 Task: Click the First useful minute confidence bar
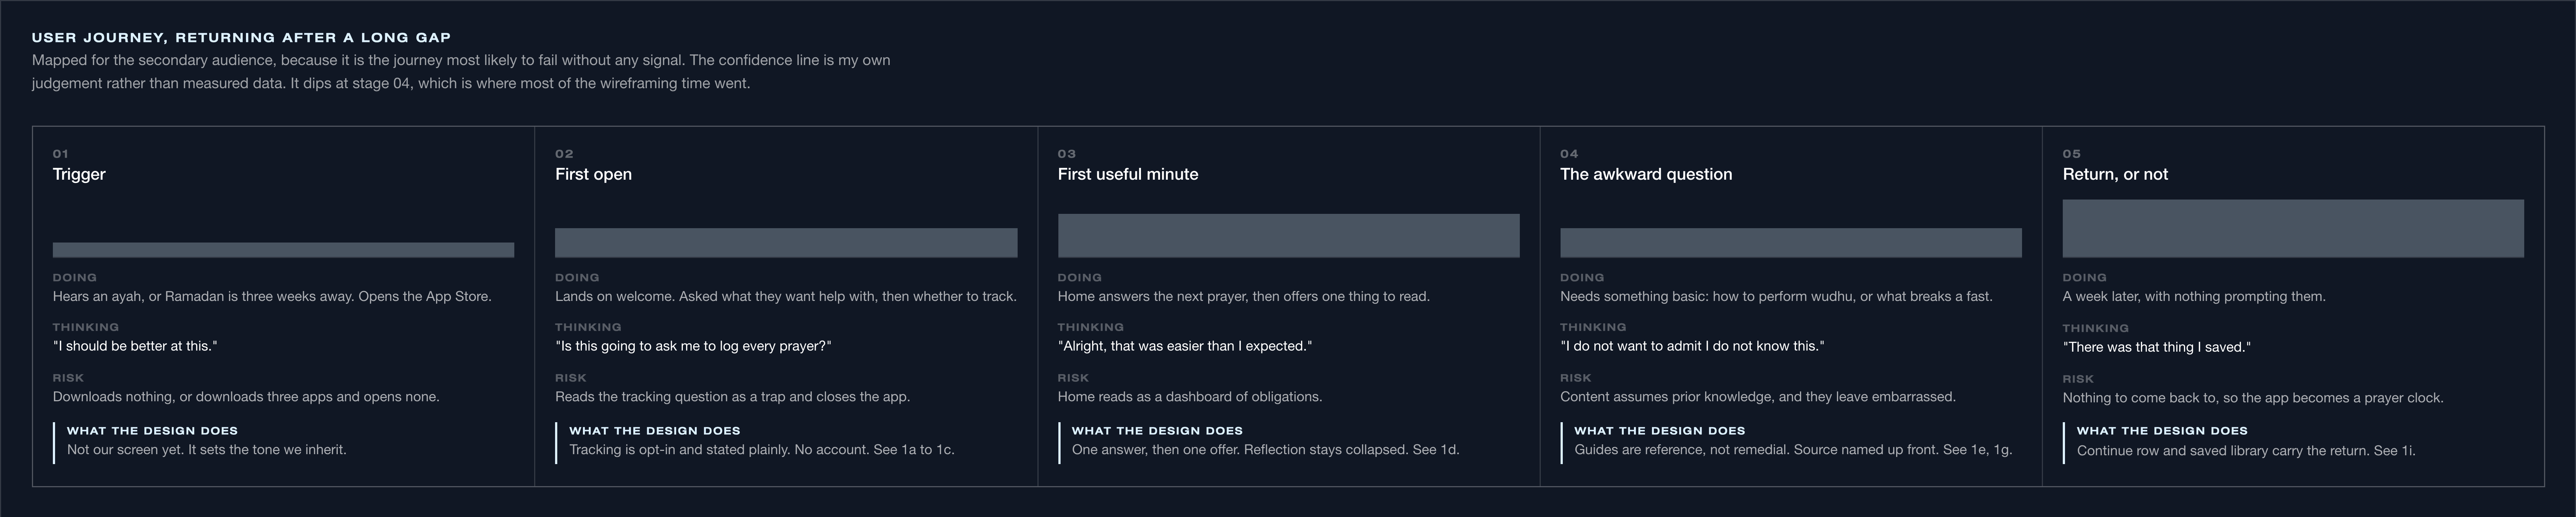tap(1288, 235)
